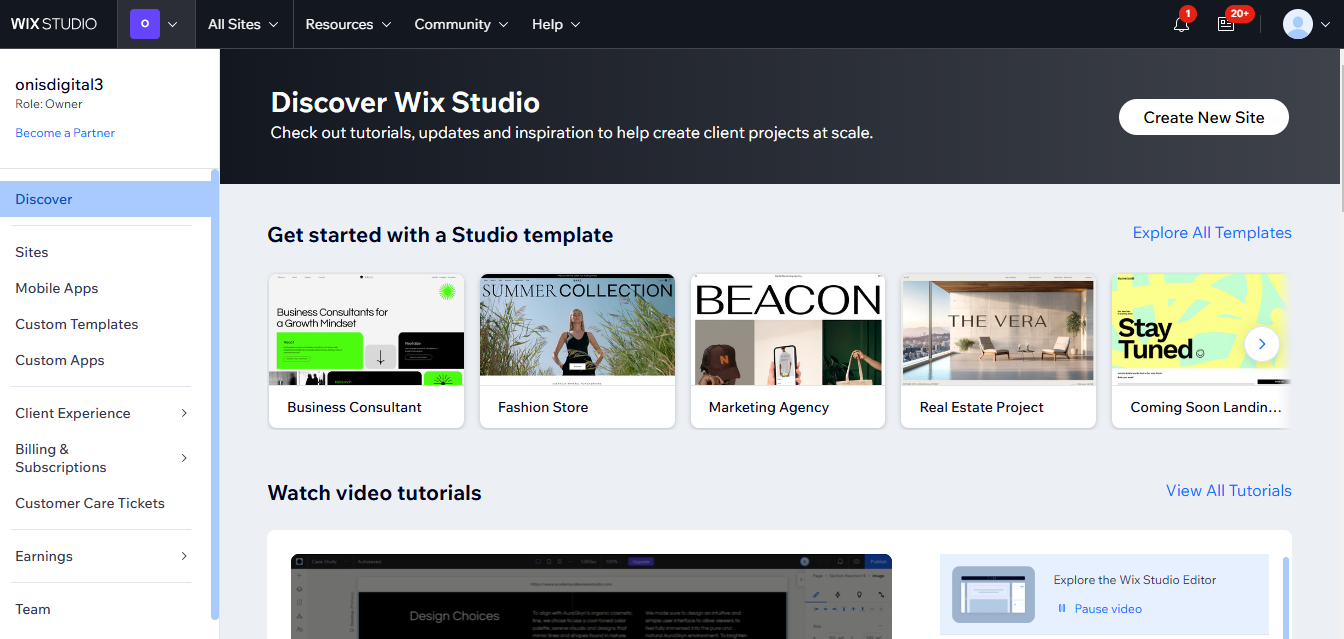Image resolution: width=1344 pixels, height=639 pixels.
Task: Open the user profile avatar
Action: tap(1298, 24)
